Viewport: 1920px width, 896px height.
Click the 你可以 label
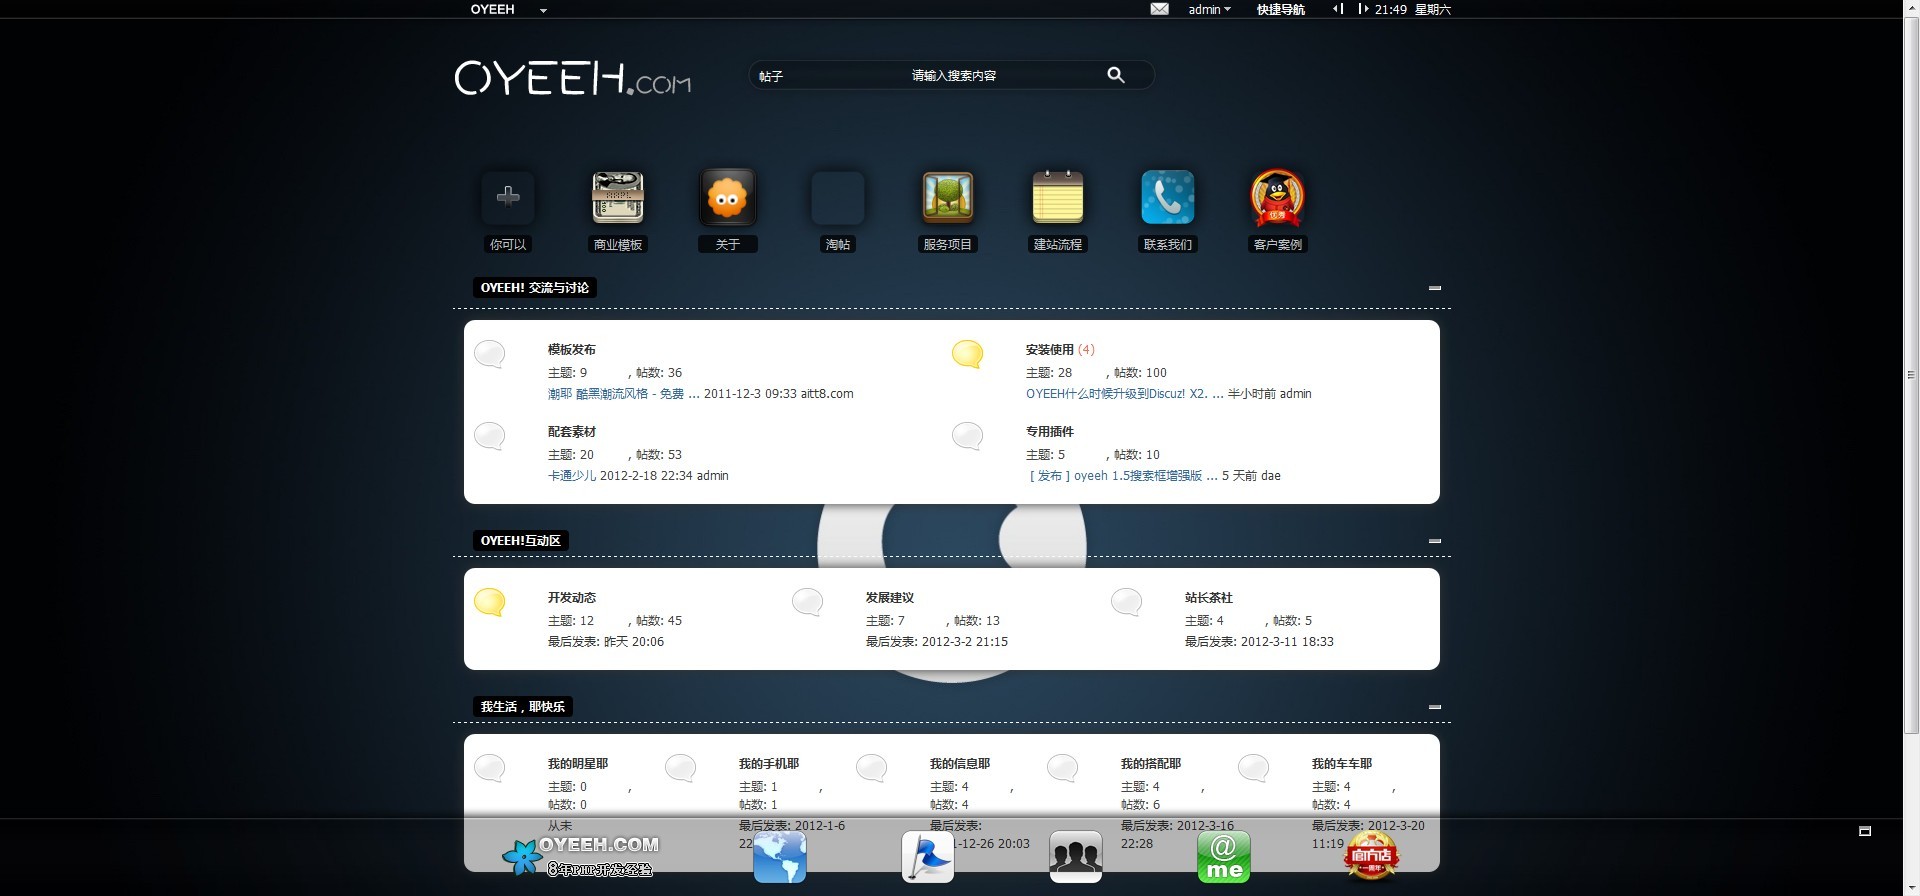[x=508, y=244]
